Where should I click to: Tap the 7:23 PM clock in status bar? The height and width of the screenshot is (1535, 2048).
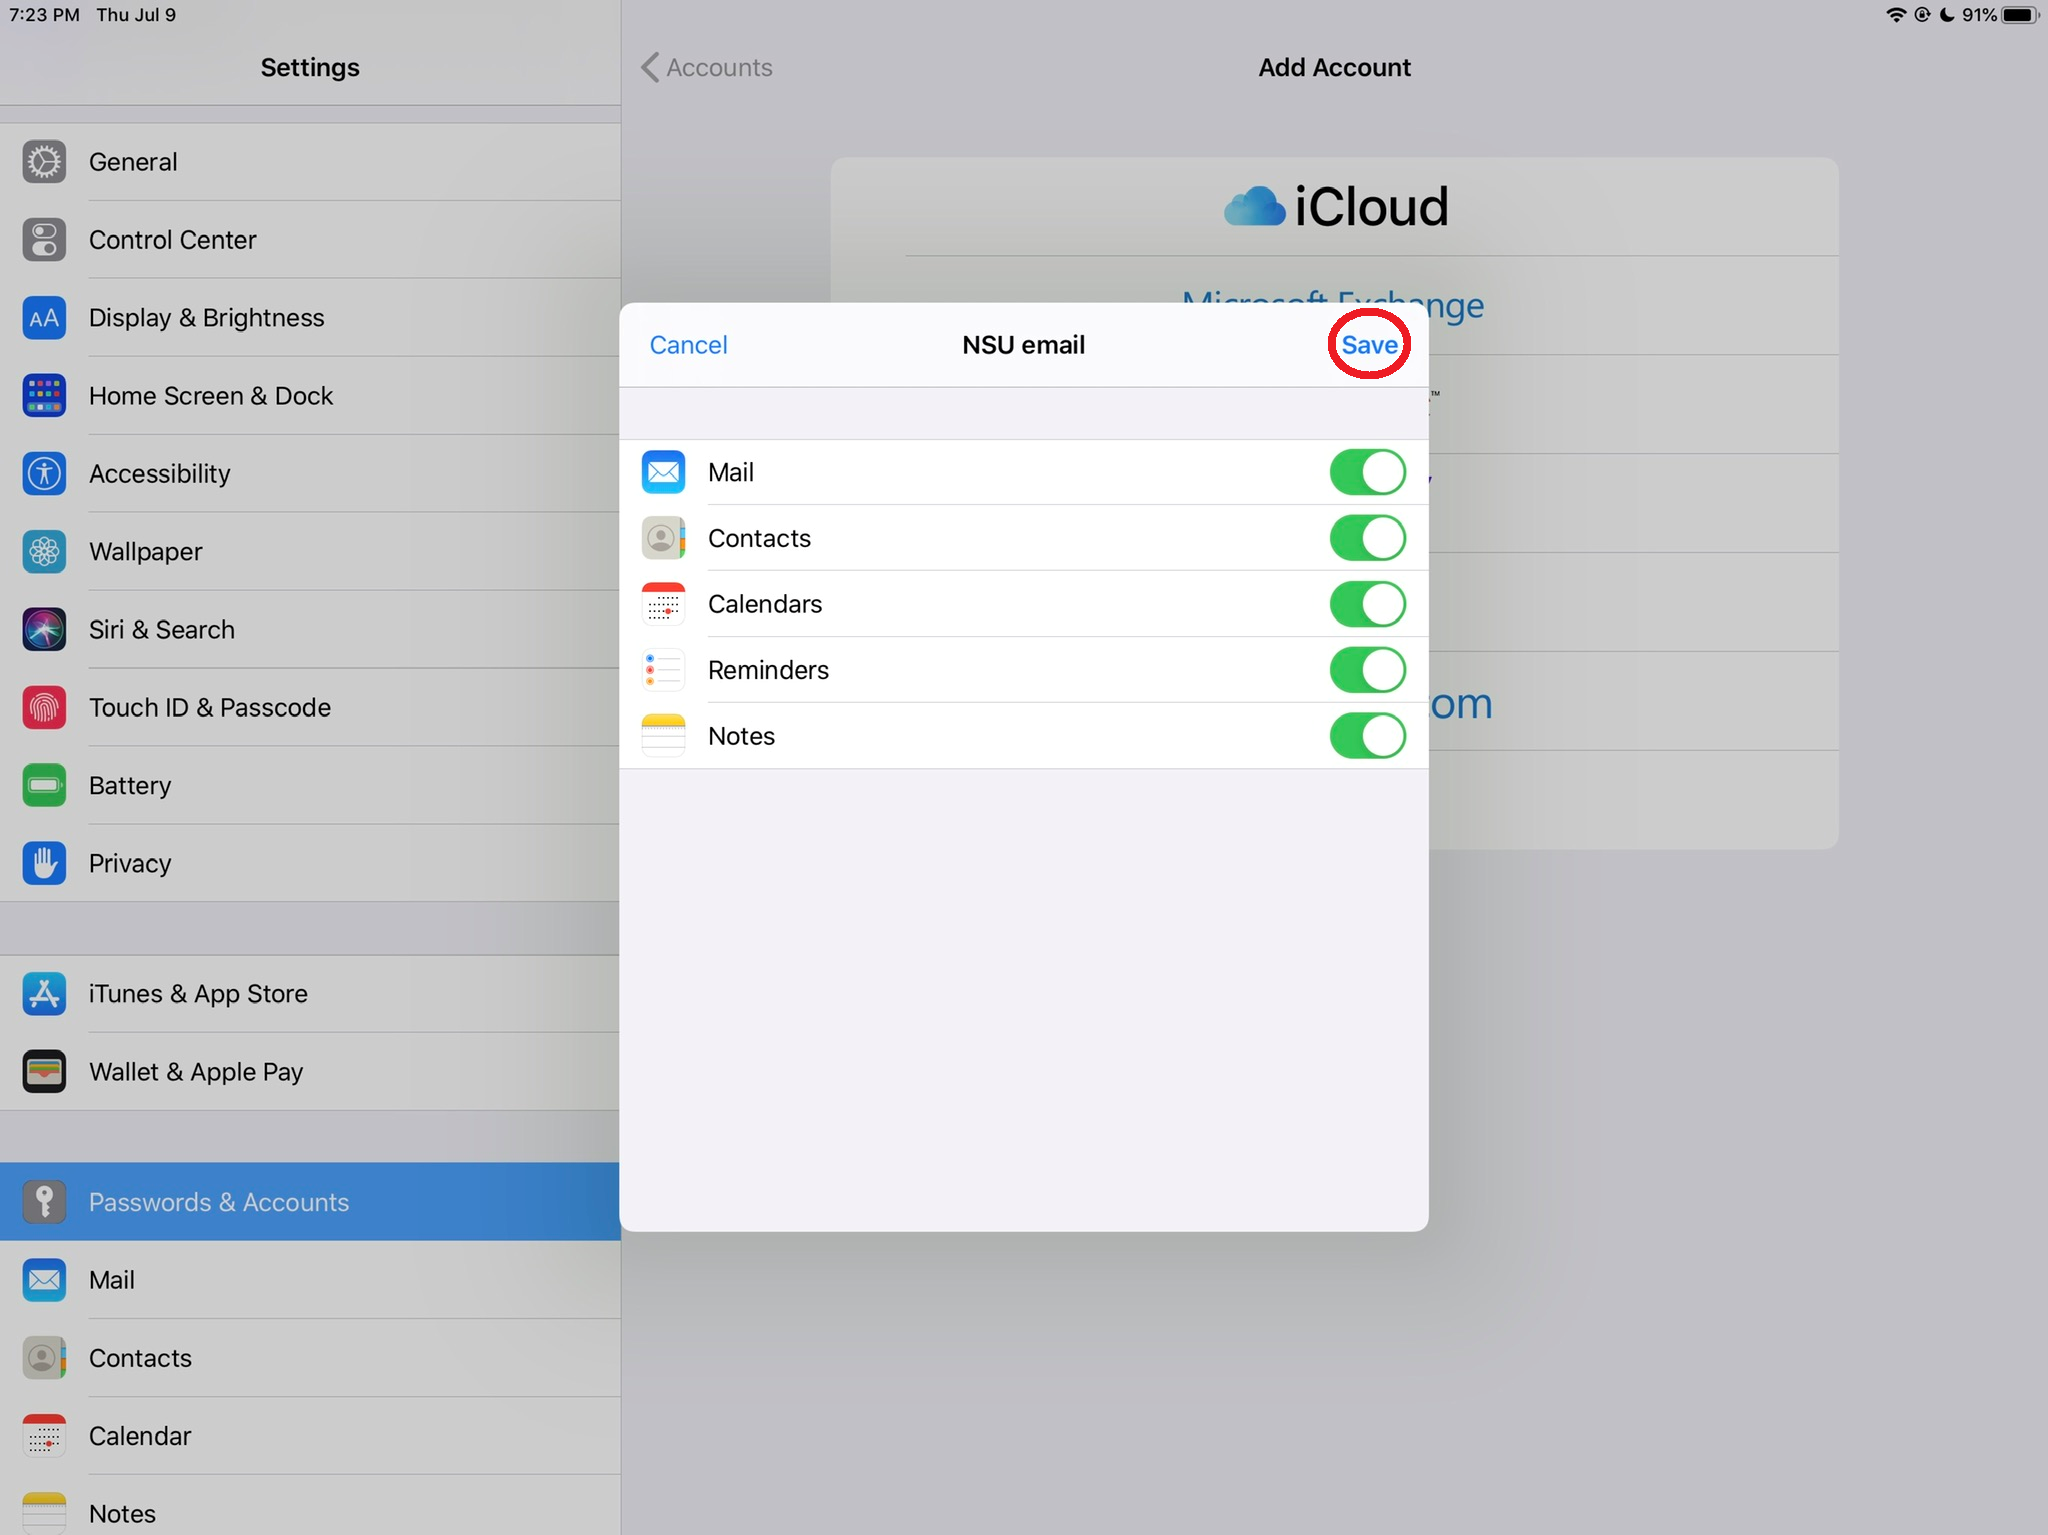(44, 15)
